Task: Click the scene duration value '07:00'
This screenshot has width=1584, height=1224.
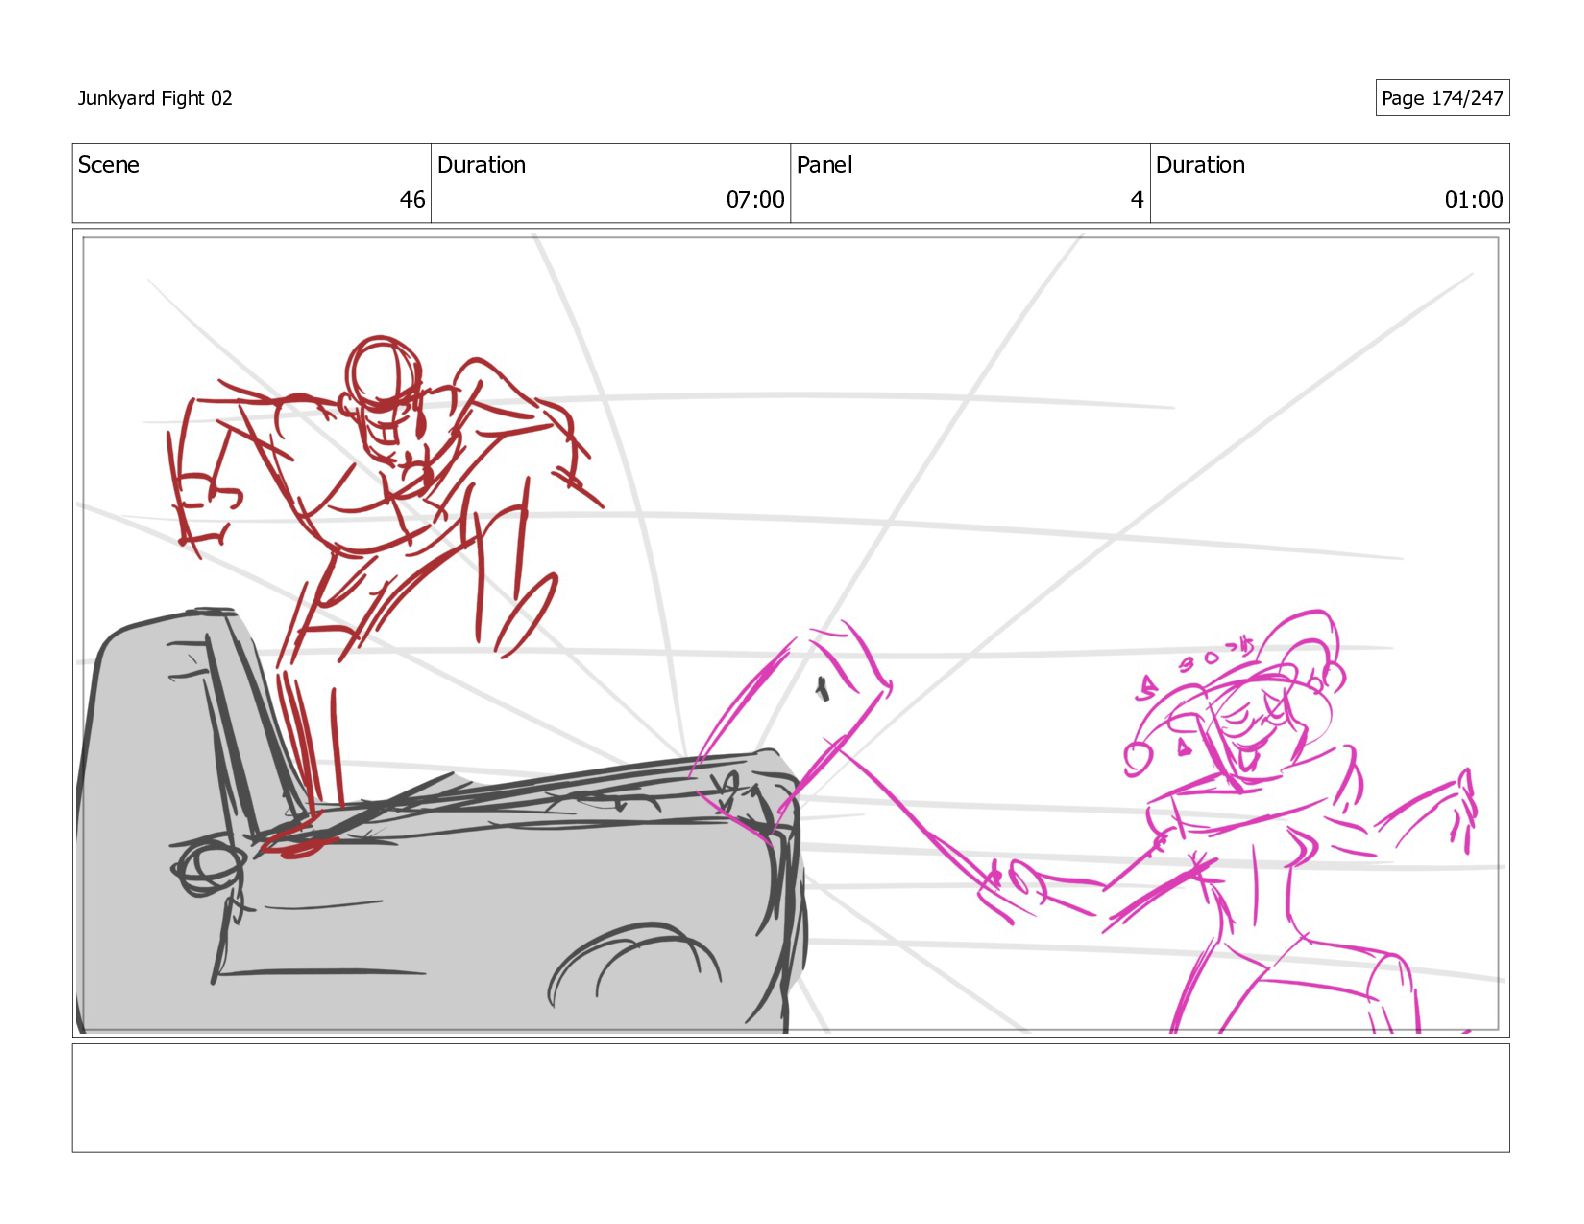Action: 755,200
